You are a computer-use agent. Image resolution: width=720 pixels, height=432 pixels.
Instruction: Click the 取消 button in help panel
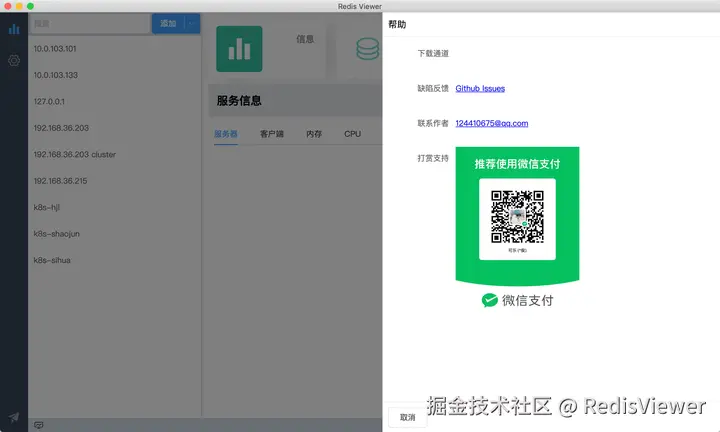407,417
